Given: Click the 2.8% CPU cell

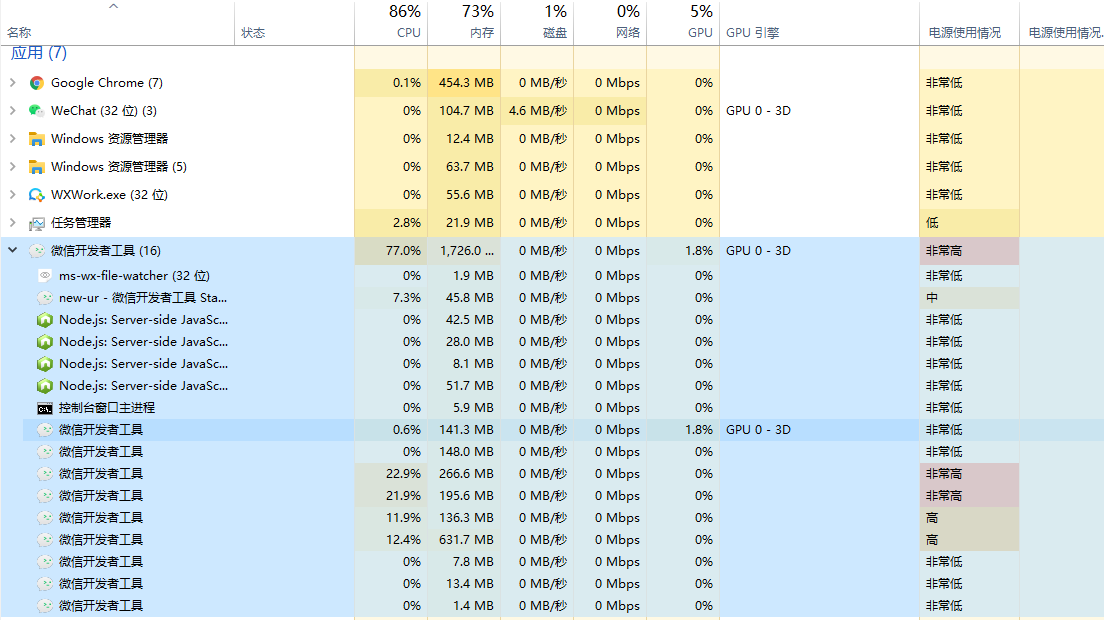Looking at the screenshot, I should coord(391,222).
